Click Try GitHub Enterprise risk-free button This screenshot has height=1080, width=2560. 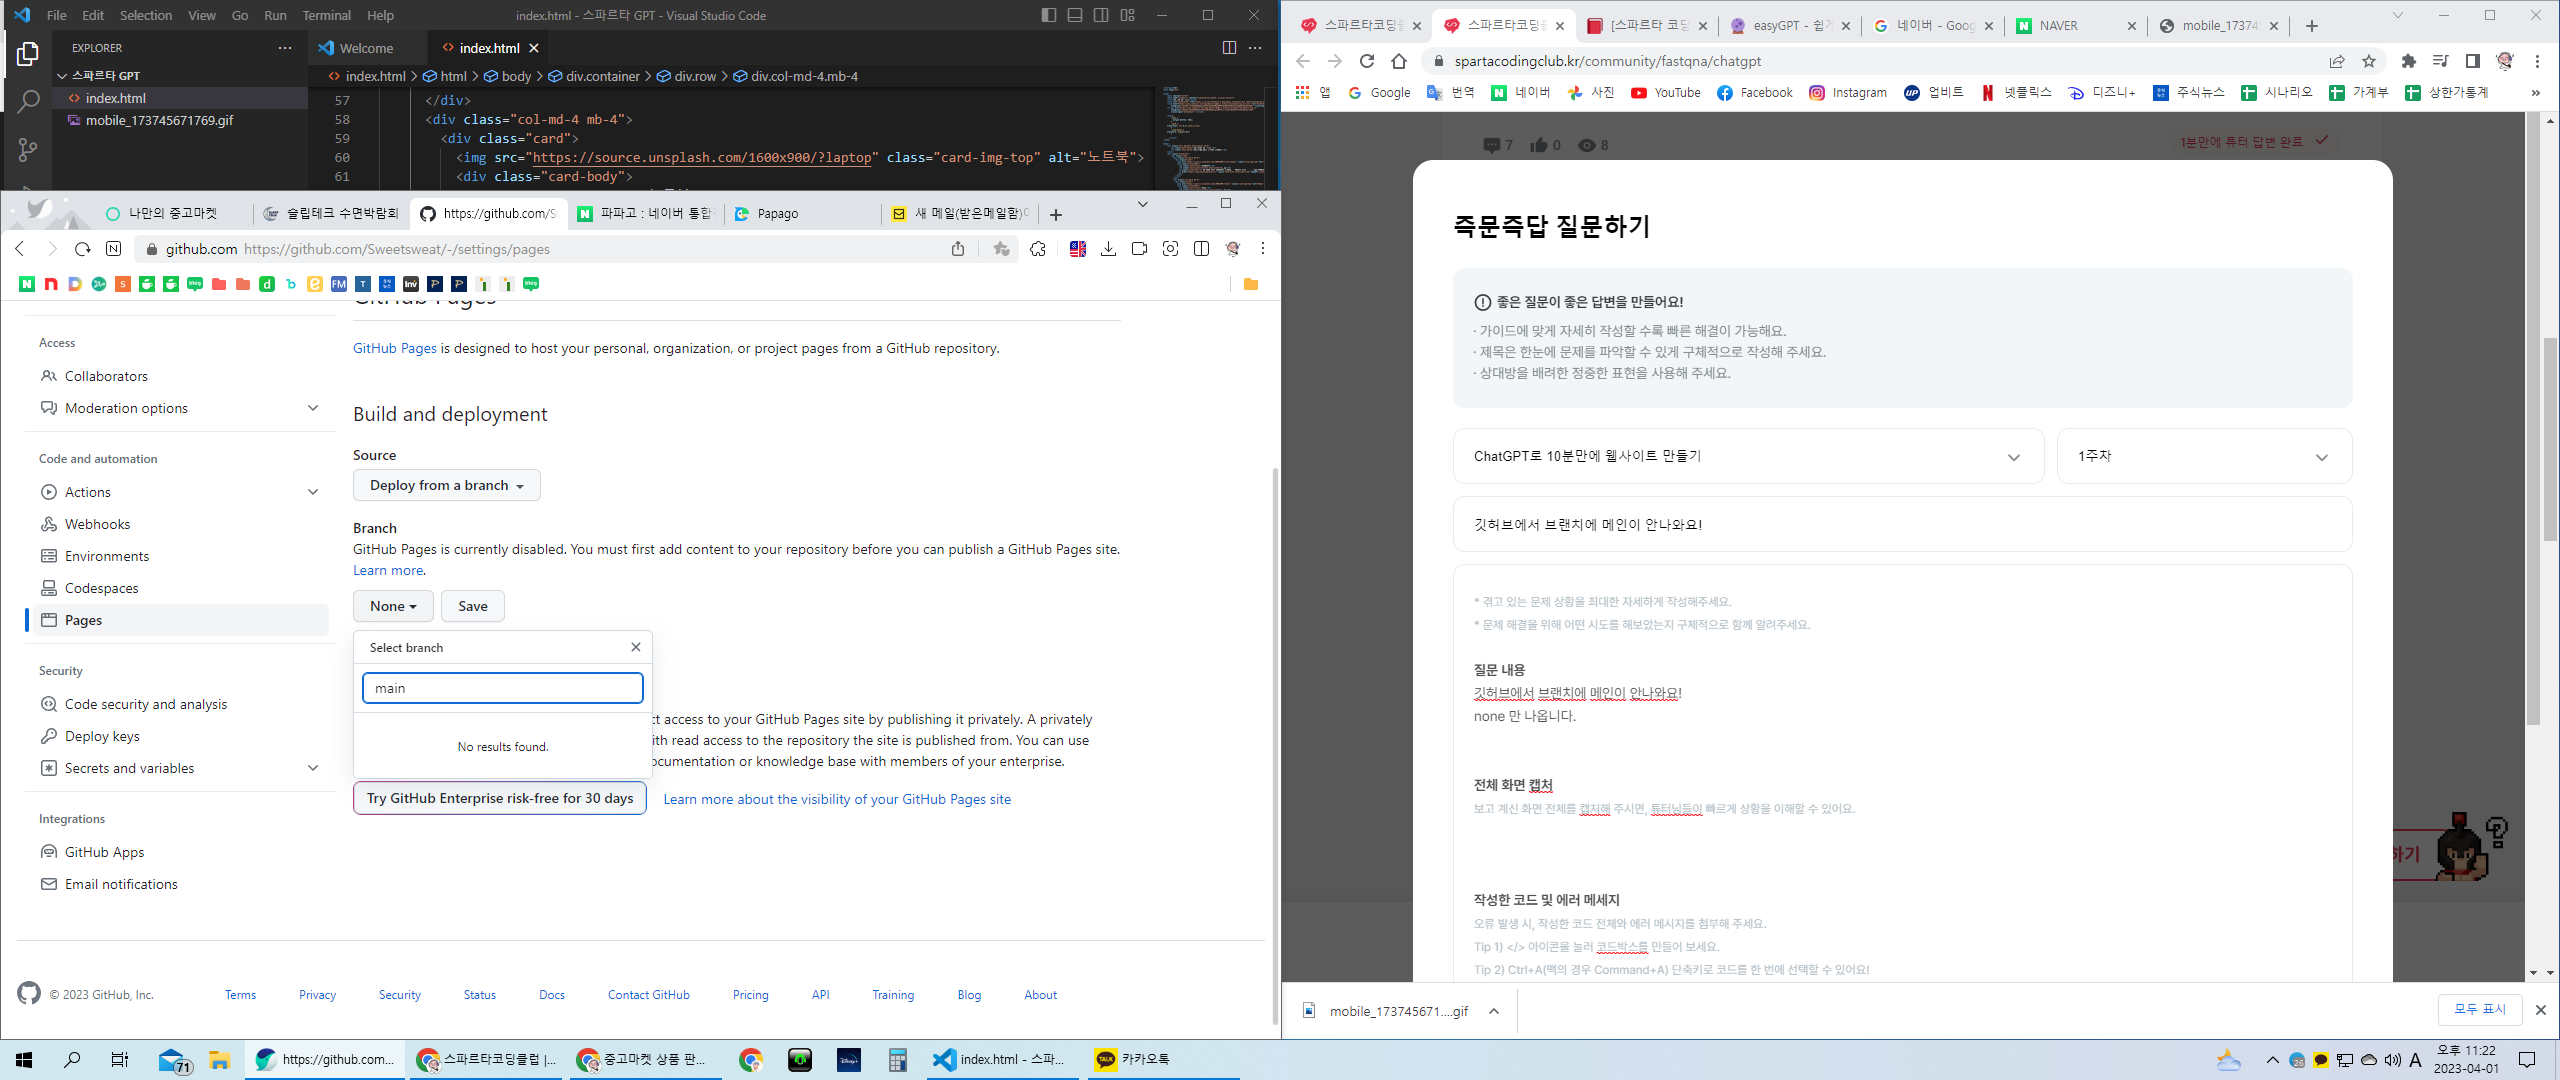(x=500, y=798)
